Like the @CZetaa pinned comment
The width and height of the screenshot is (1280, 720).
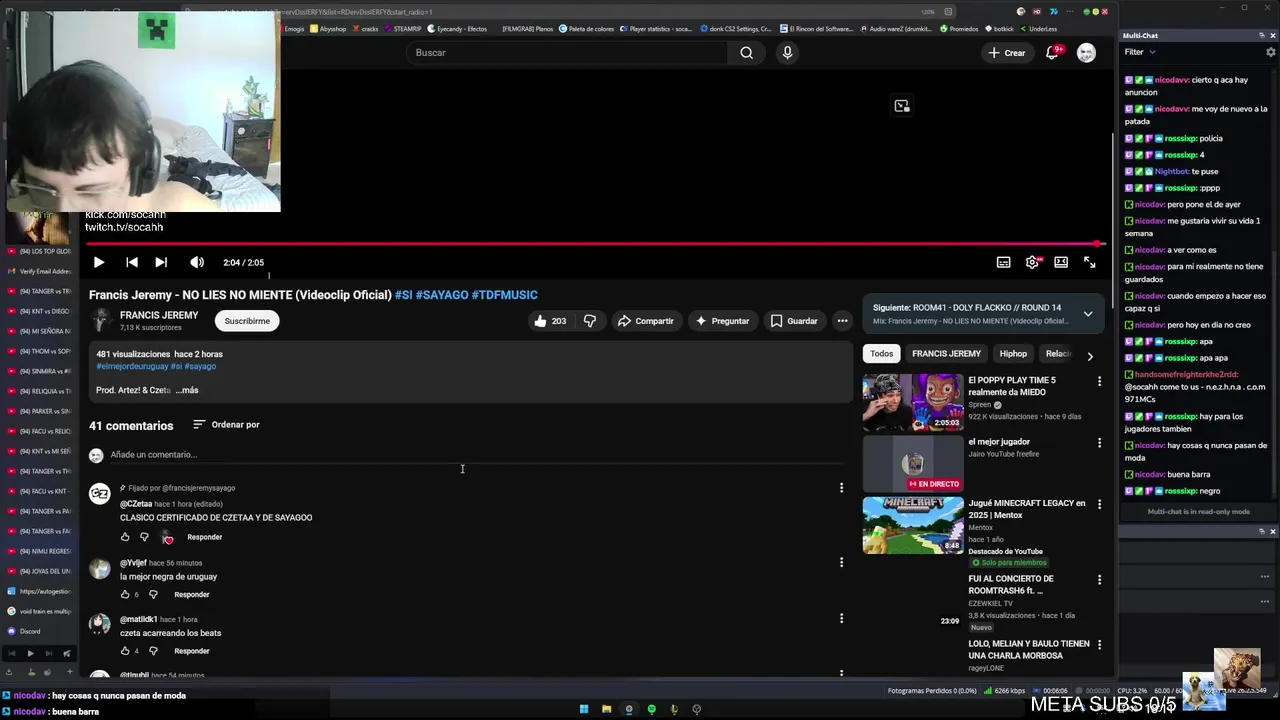[125, 537]
